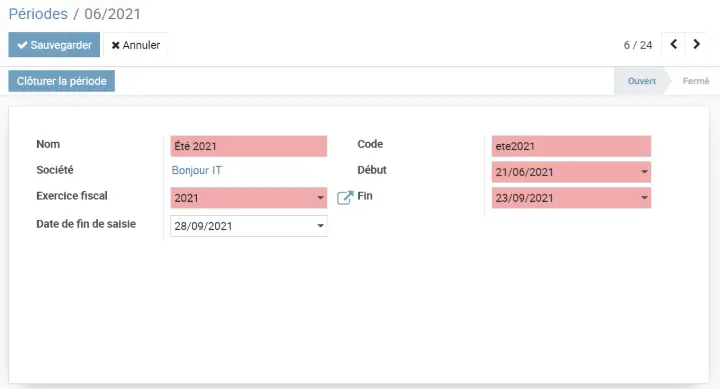720x389 pixels.
Task: Open the Début date picker arrow
Action: tap(644, 172)
